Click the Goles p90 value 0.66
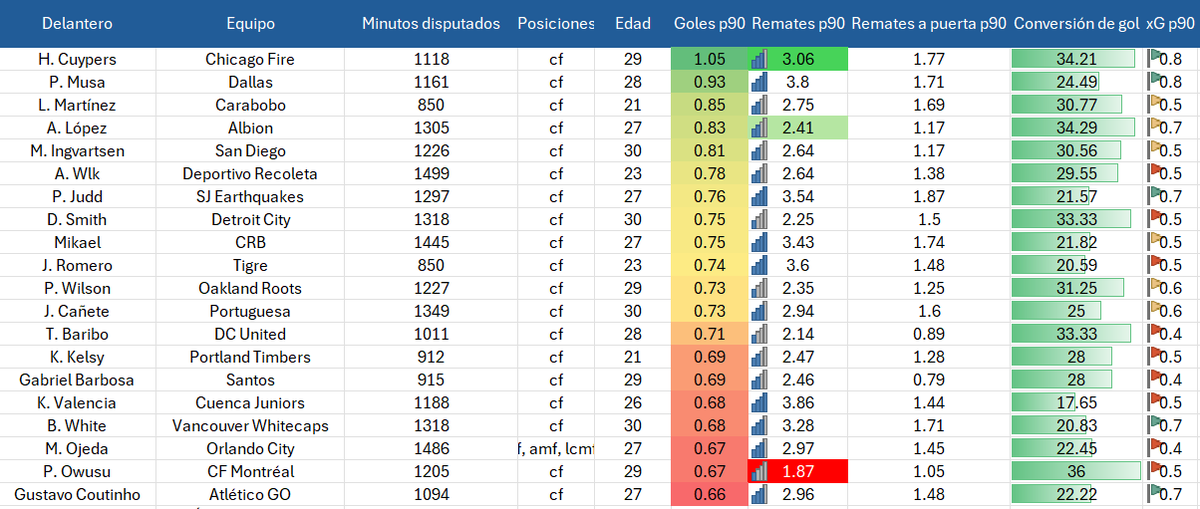The image size is (1200, 509). point(709,495)
